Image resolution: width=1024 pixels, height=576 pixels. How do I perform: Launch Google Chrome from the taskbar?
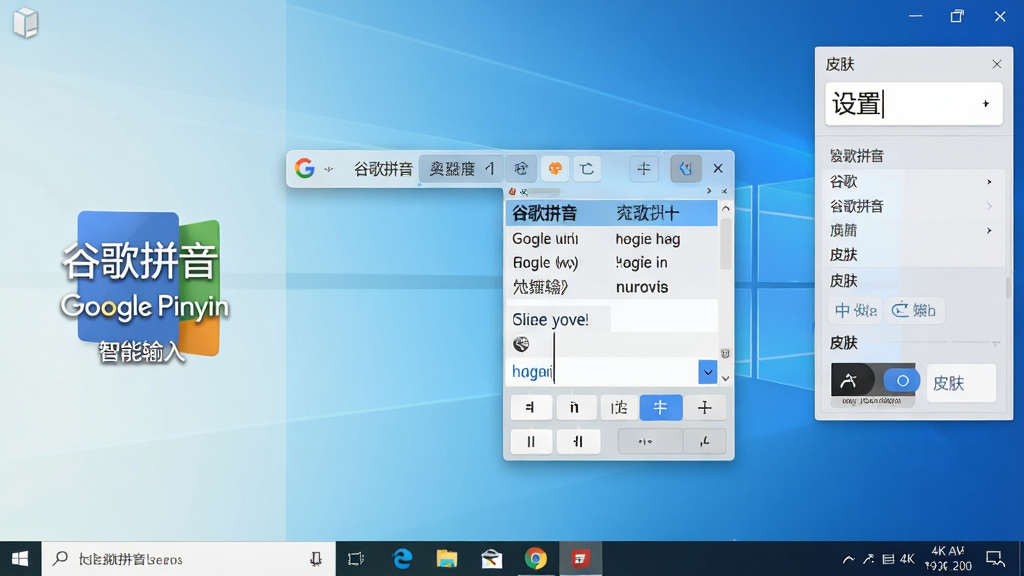tap(536, 559)
